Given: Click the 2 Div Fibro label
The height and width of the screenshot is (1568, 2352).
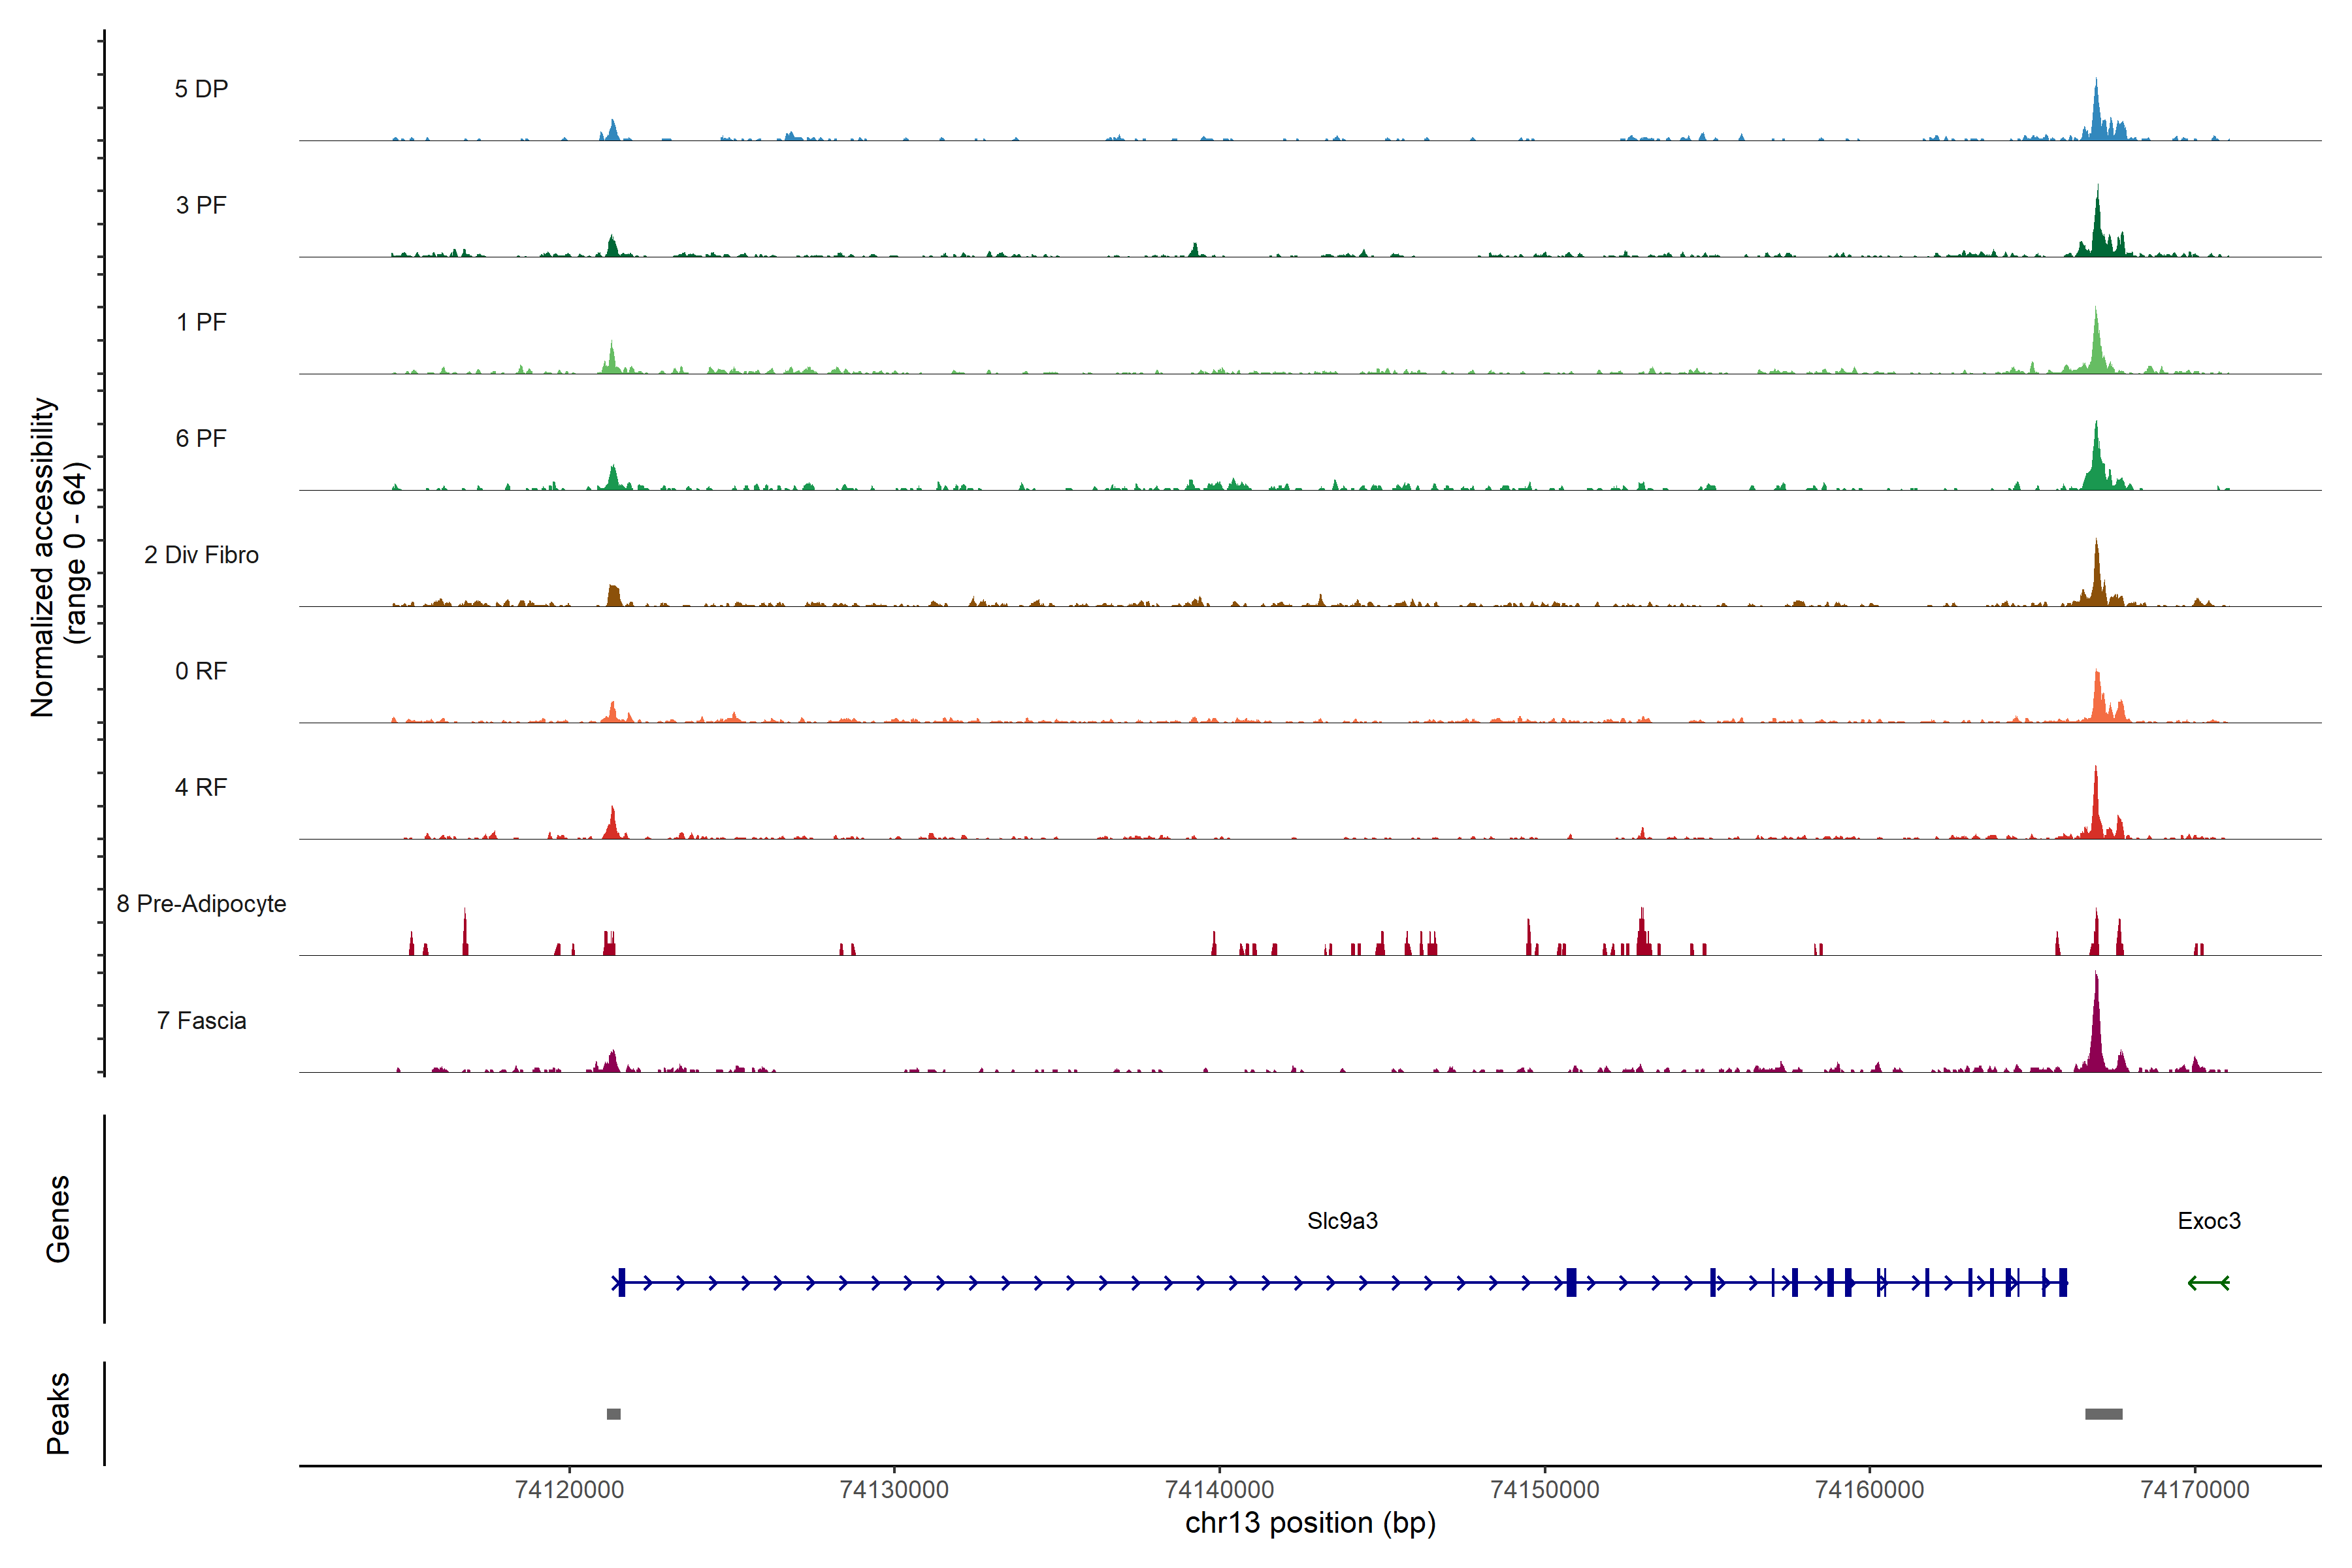Looking at the screenshot, I should [201, 554].
